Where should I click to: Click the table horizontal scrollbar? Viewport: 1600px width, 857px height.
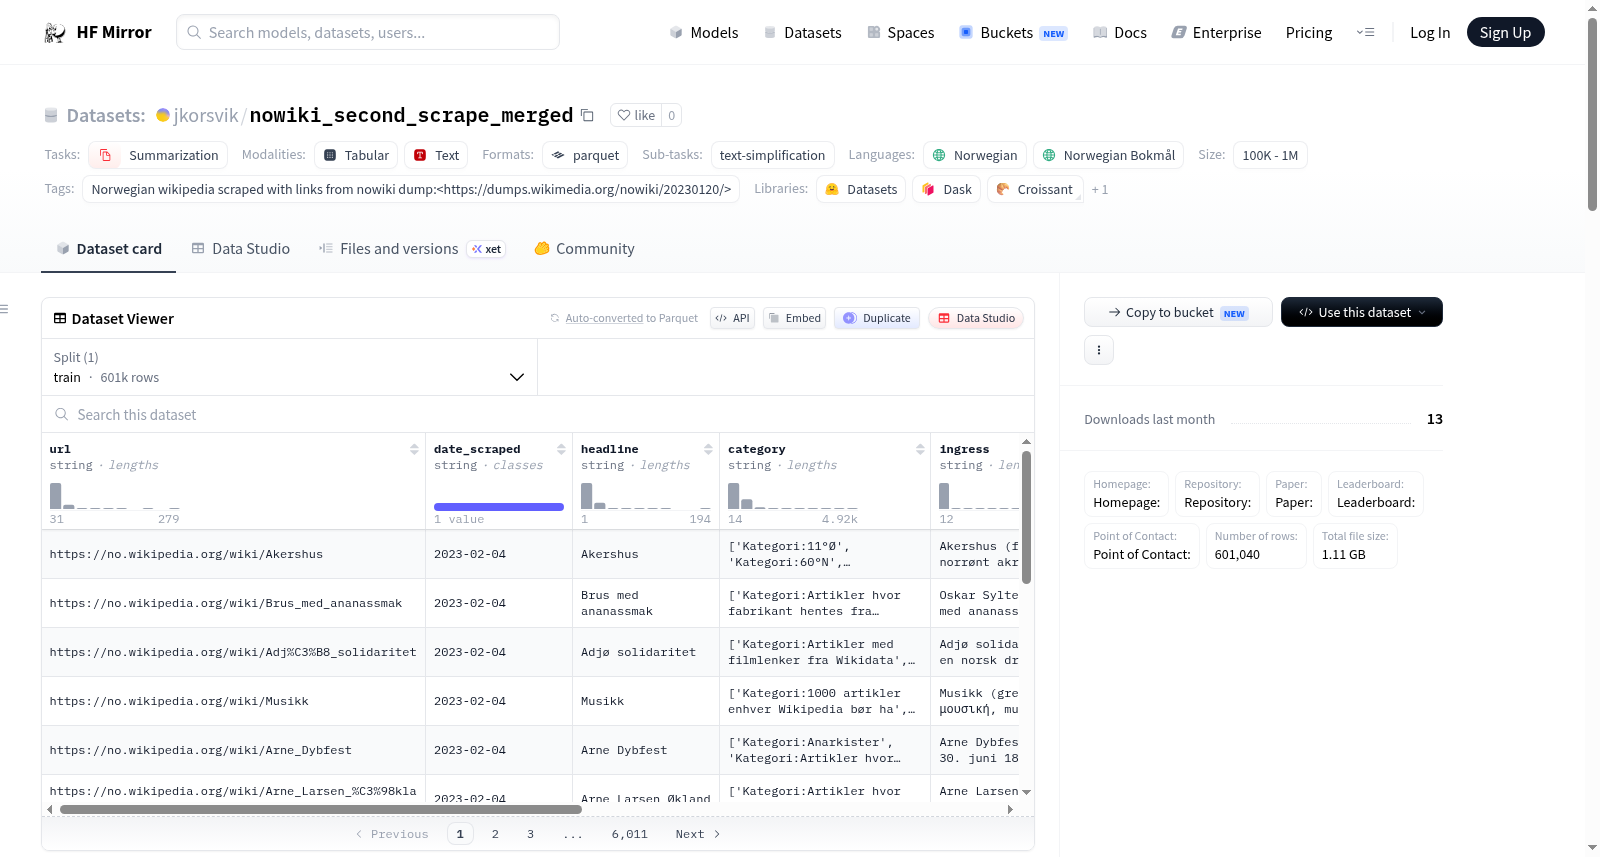[x=320, y=809]
